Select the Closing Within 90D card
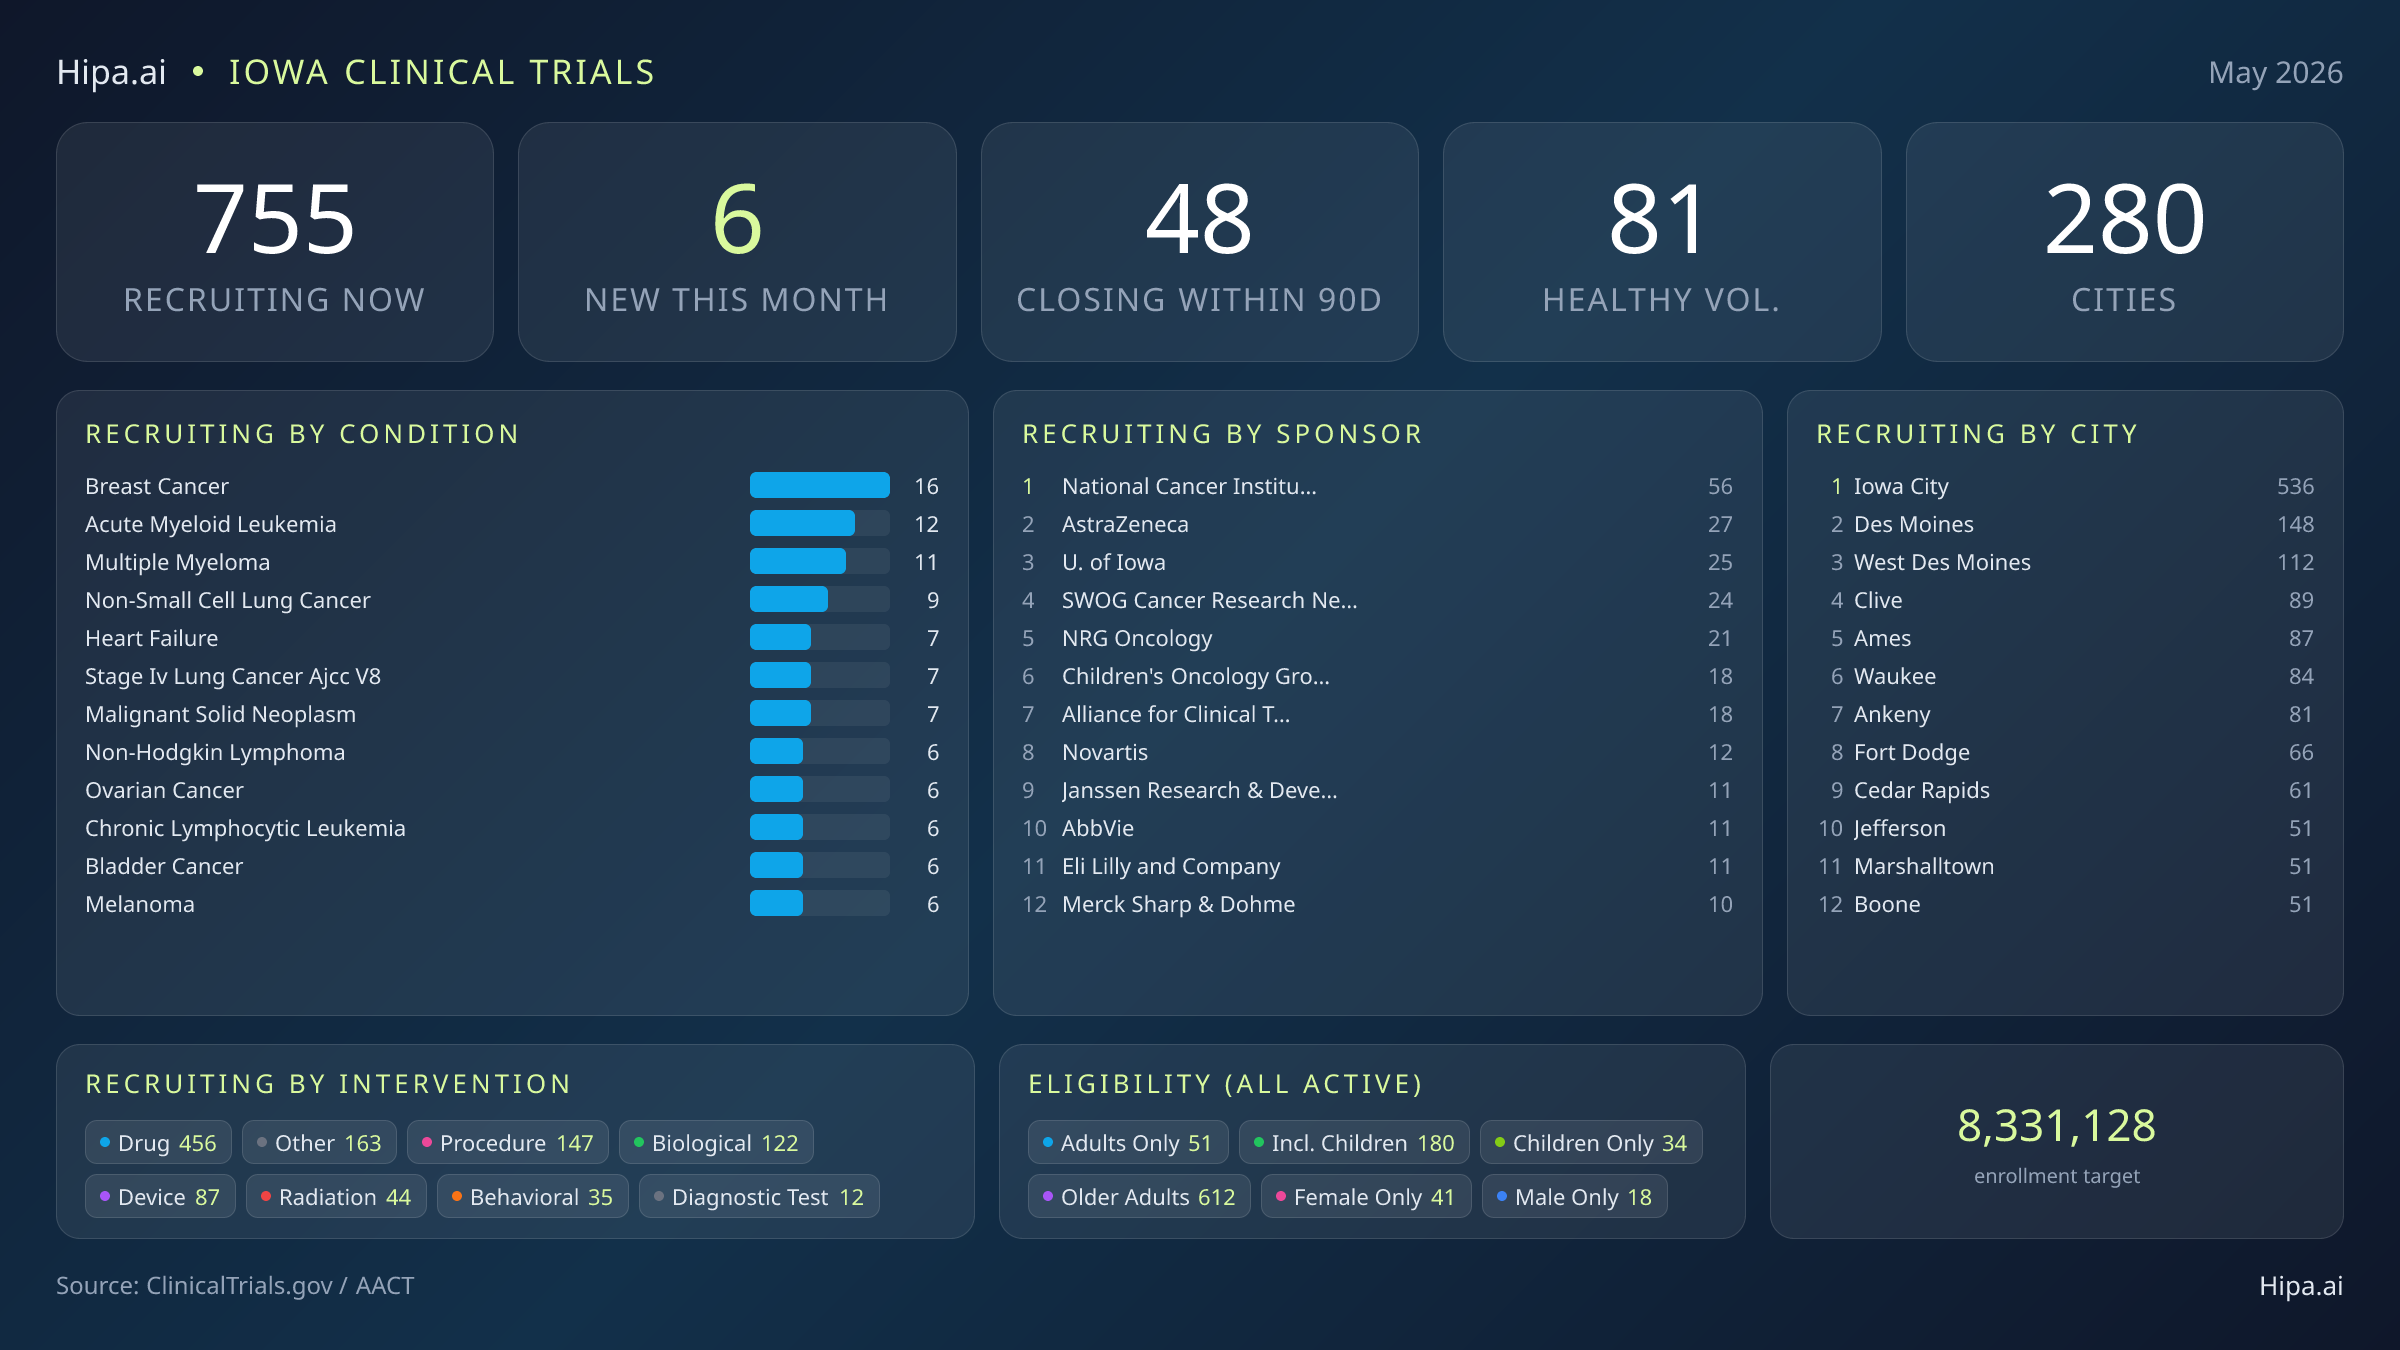This screenshot has height=1350, width=2400. click(x=1199, y=242)
